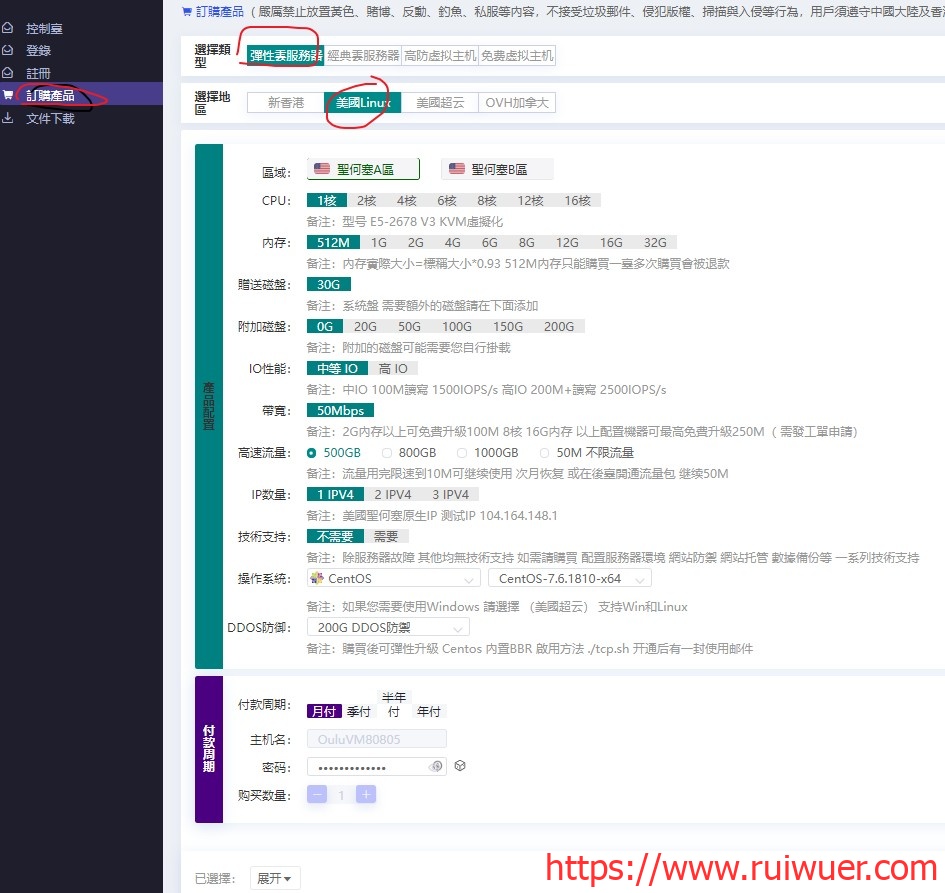This screenshot has width=945, height=893.
Task: Switch to 經典雲服務器 type tab
Action: 363,56
